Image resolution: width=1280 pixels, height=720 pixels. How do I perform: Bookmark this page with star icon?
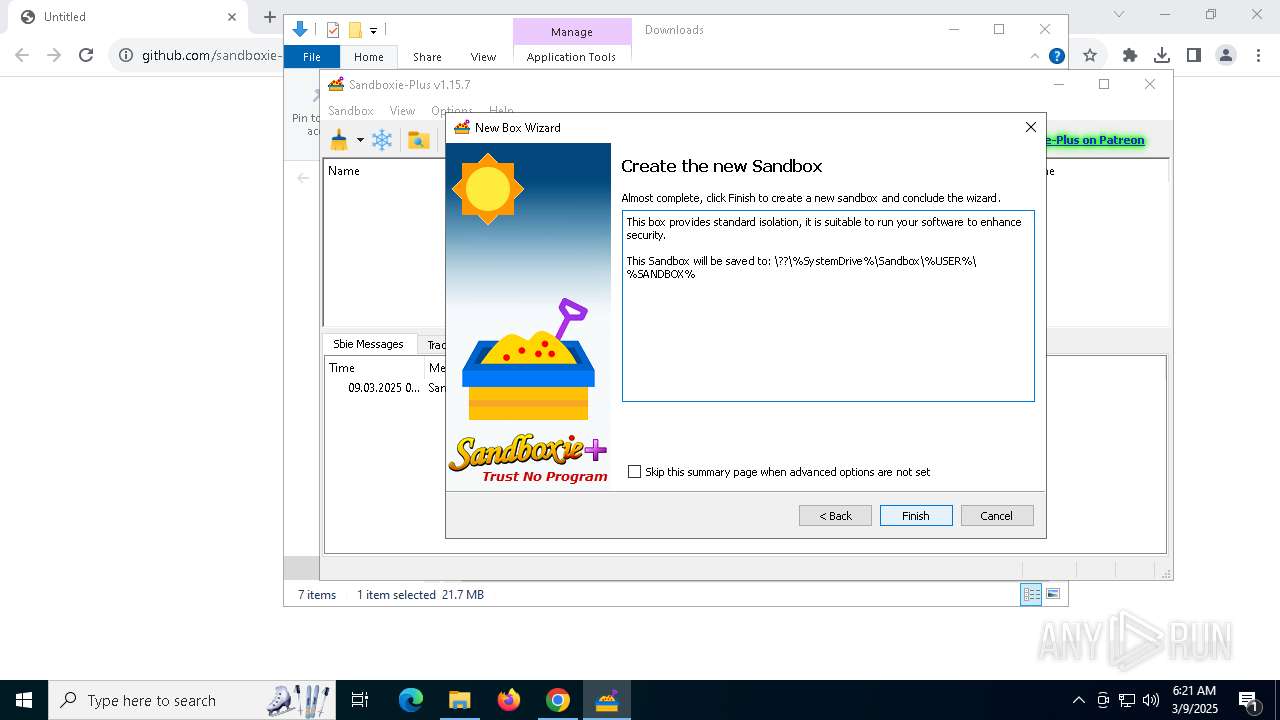pos(1090,55)
